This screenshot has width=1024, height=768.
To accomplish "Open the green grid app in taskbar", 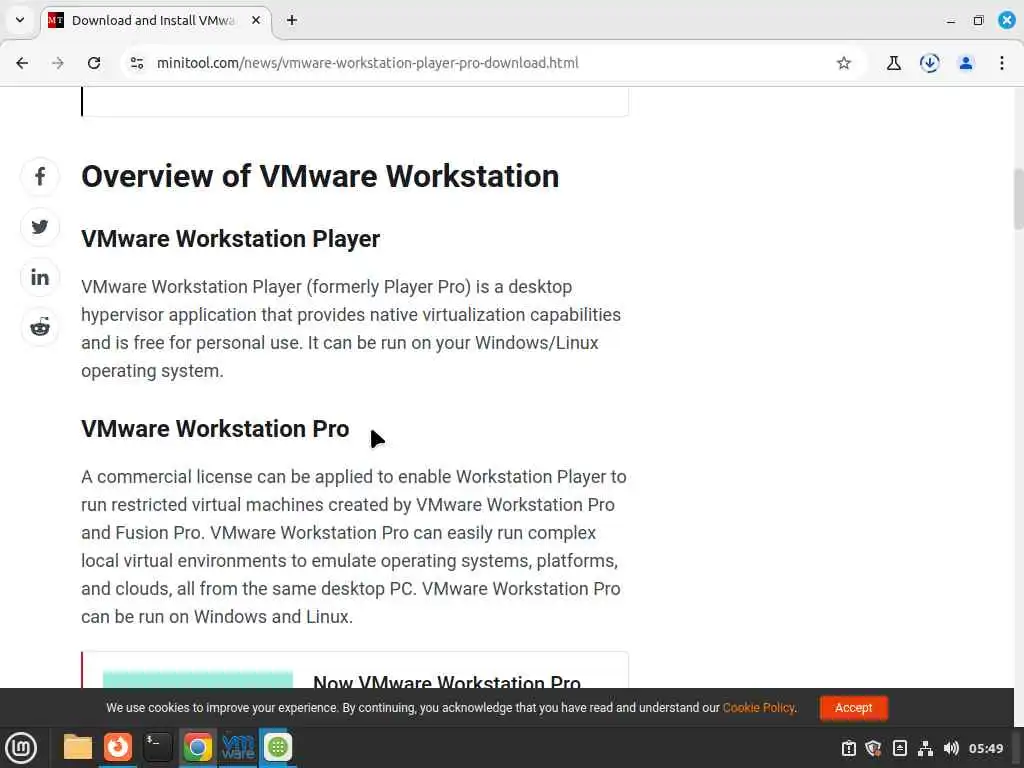I will tap(278, 748).
